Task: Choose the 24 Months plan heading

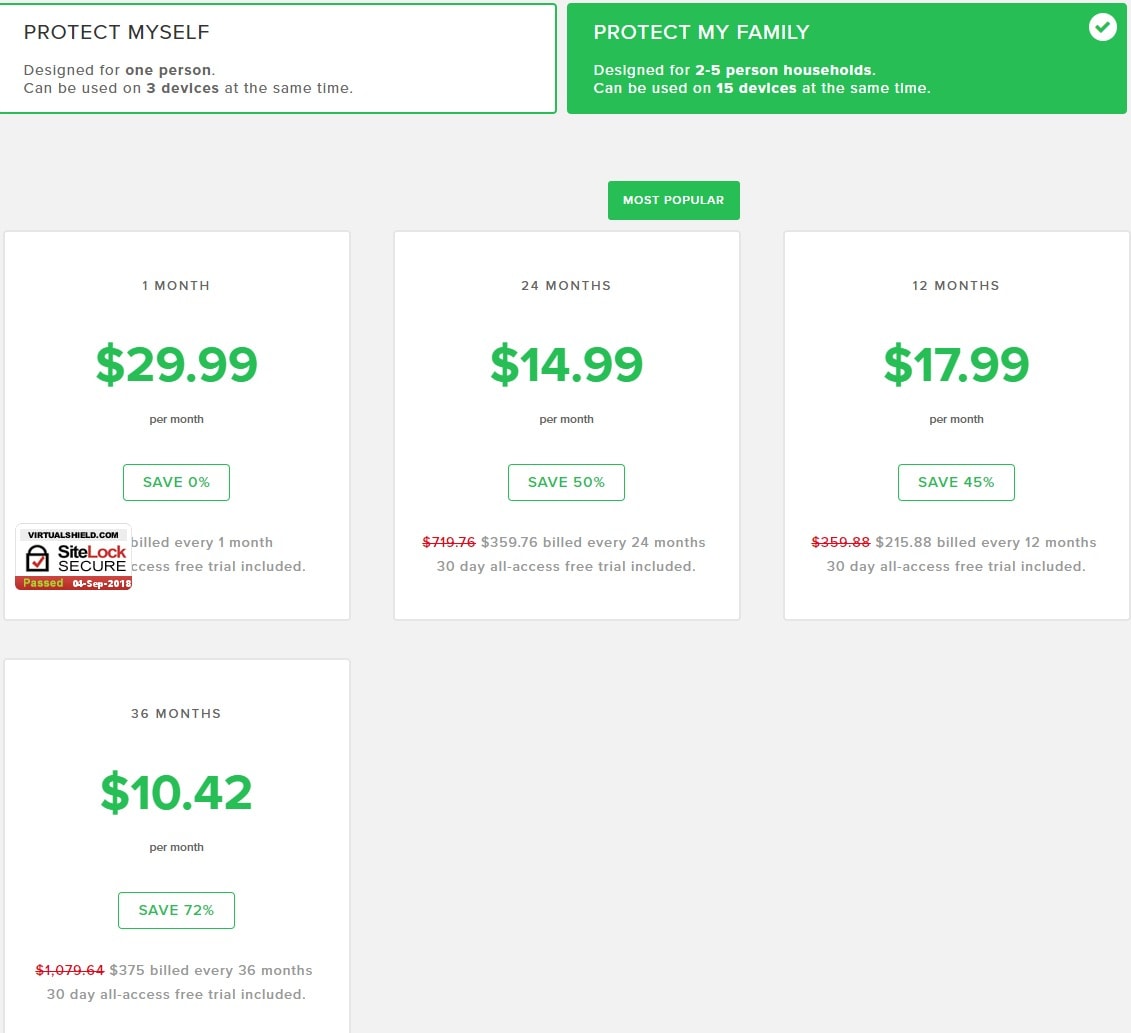Action: [x=566, y=286]
